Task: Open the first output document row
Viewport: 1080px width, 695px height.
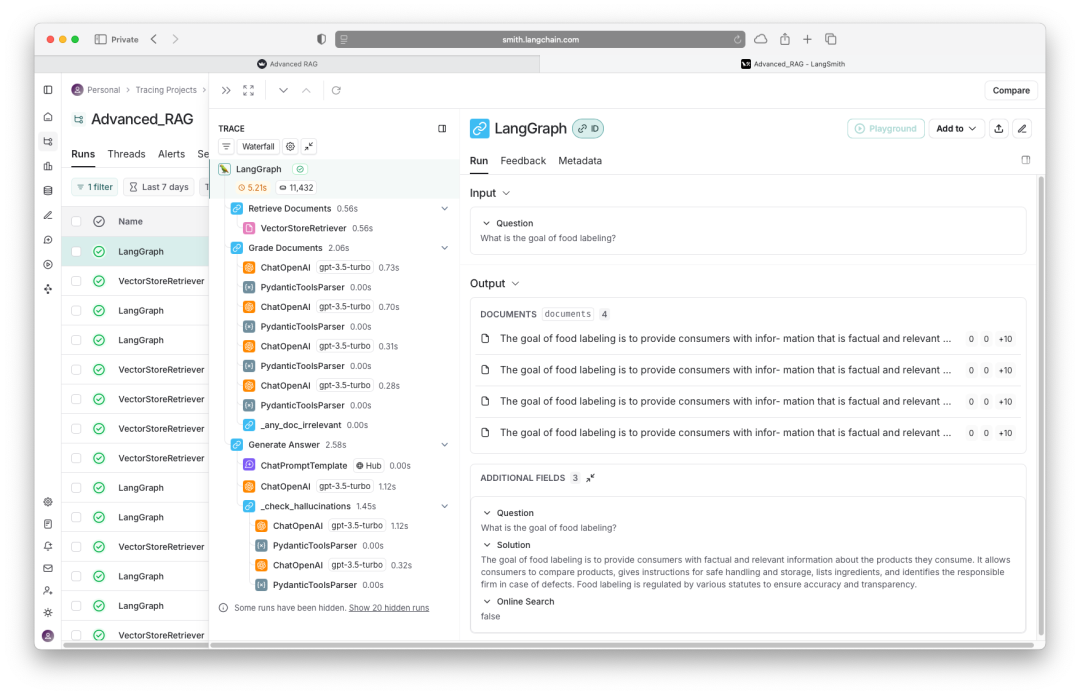Action: (747, 339)
